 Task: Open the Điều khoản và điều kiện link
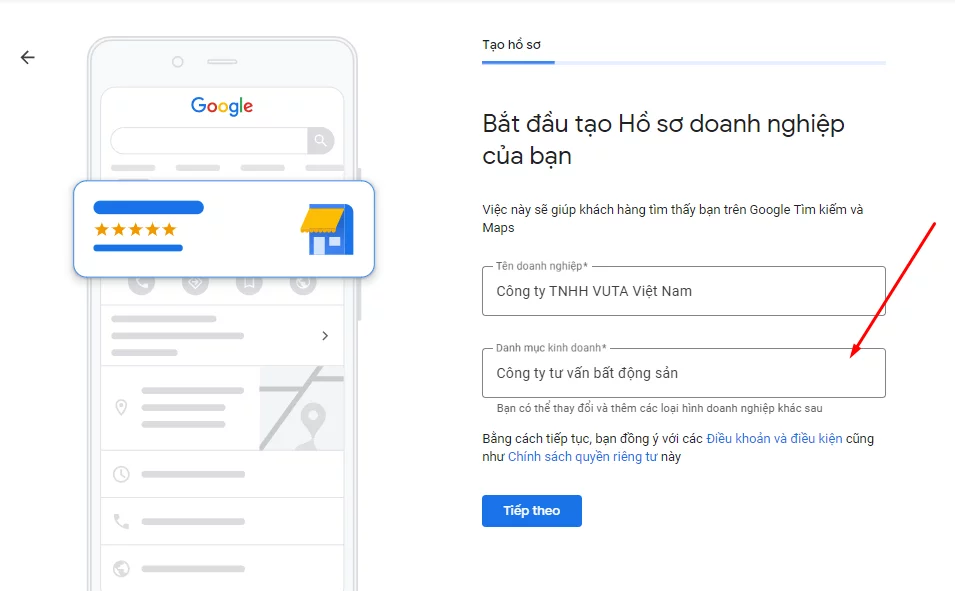pyautogui.click(x=774, y=439)
